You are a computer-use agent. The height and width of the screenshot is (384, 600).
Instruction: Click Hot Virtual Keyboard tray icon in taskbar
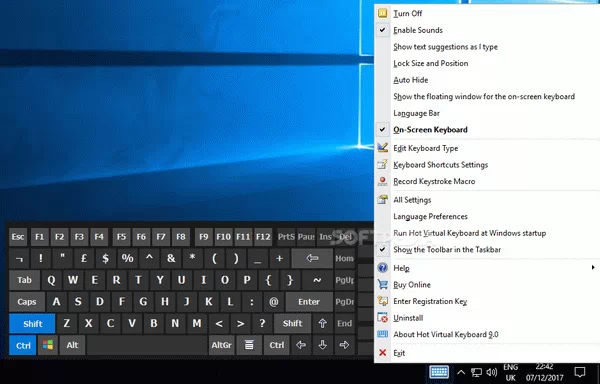(x=439, y=372)
